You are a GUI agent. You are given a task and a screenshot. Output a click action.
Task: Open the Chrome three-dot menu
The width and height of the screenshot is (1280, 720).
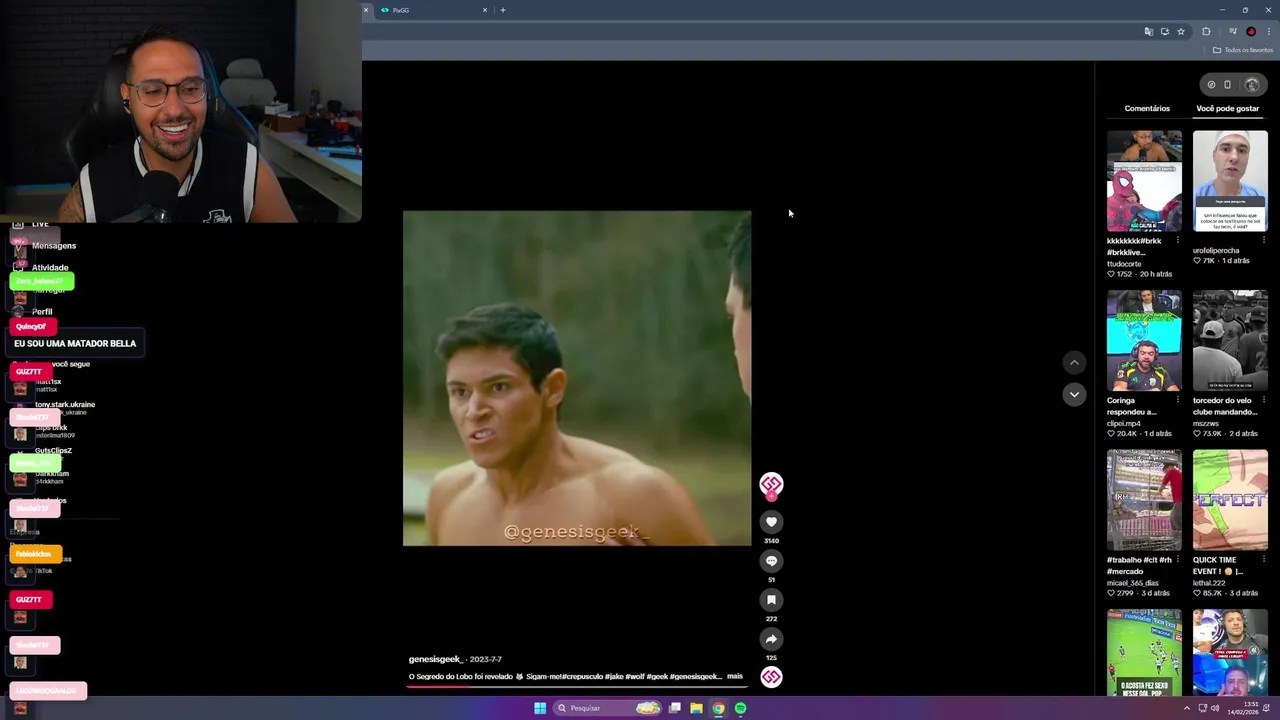tap(1269, 32)
